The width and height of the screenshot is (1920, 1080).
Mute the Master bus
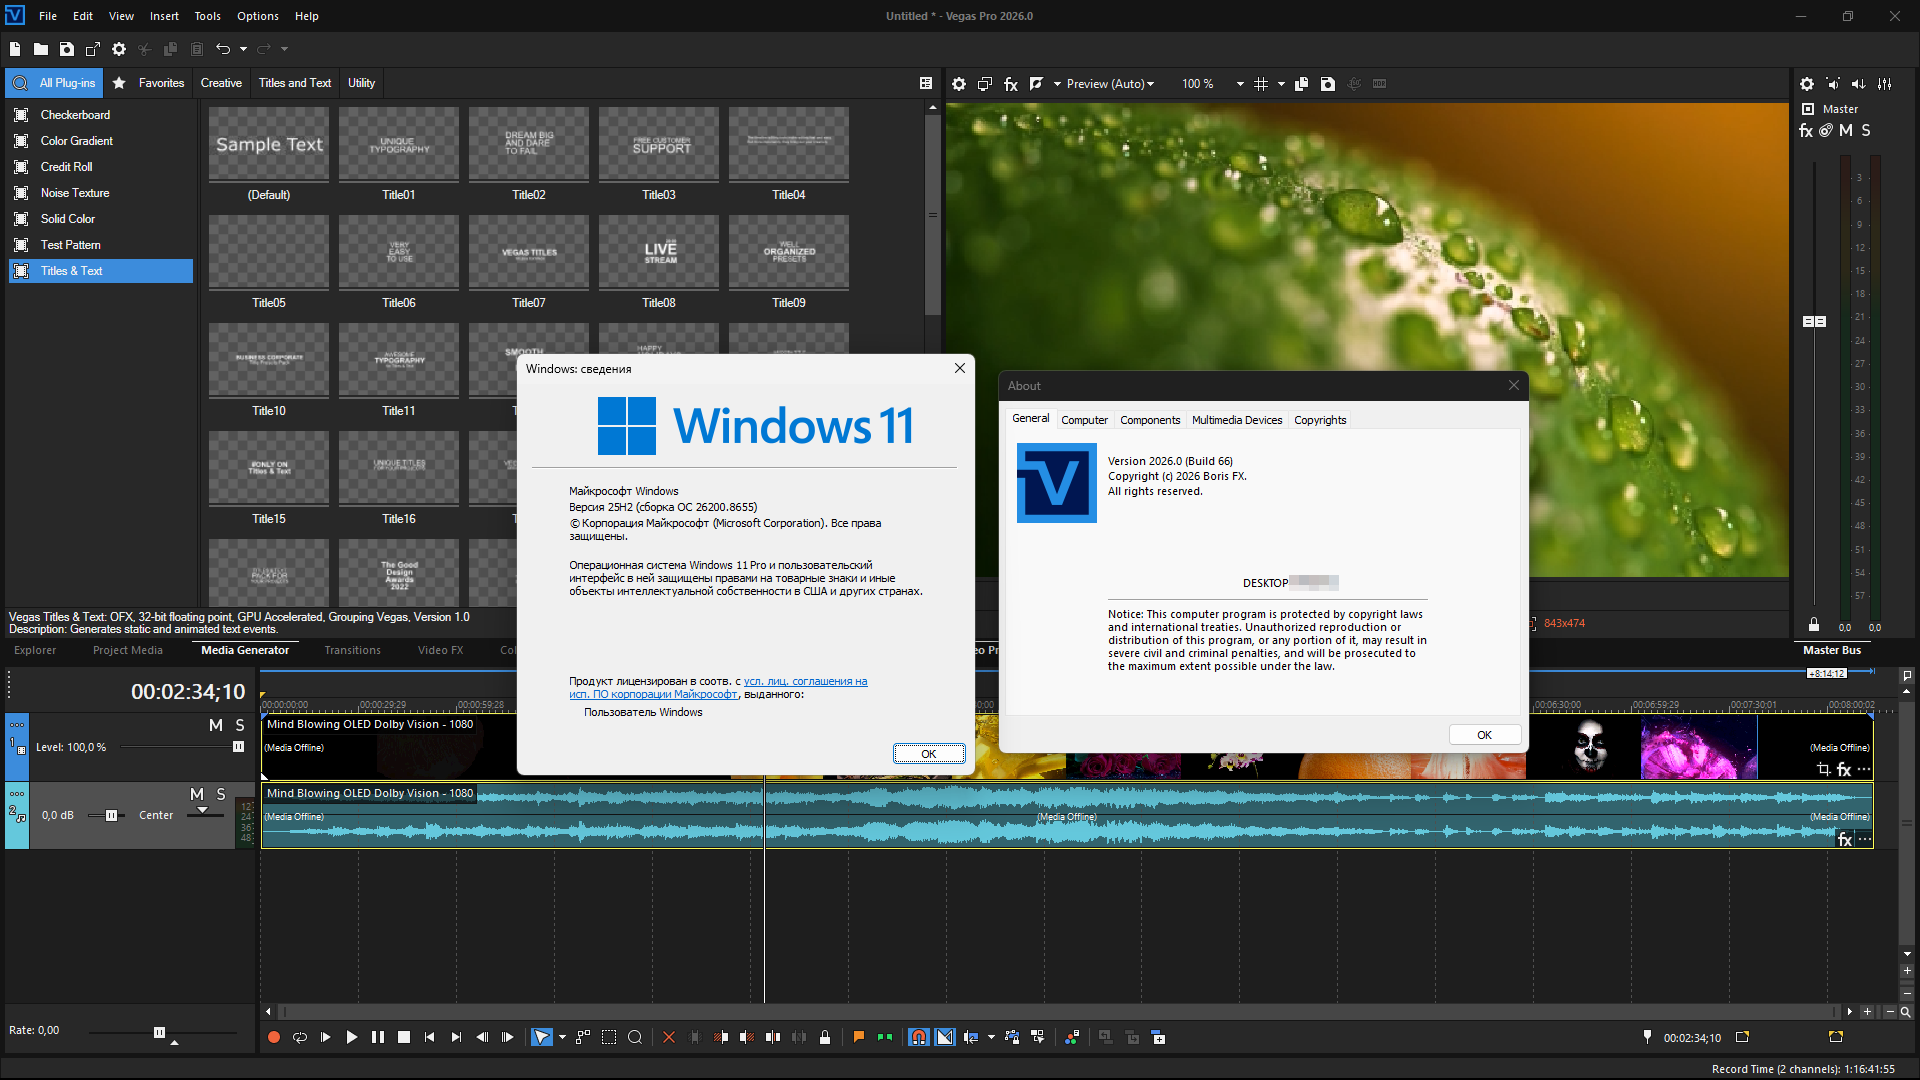point(1846,131)
